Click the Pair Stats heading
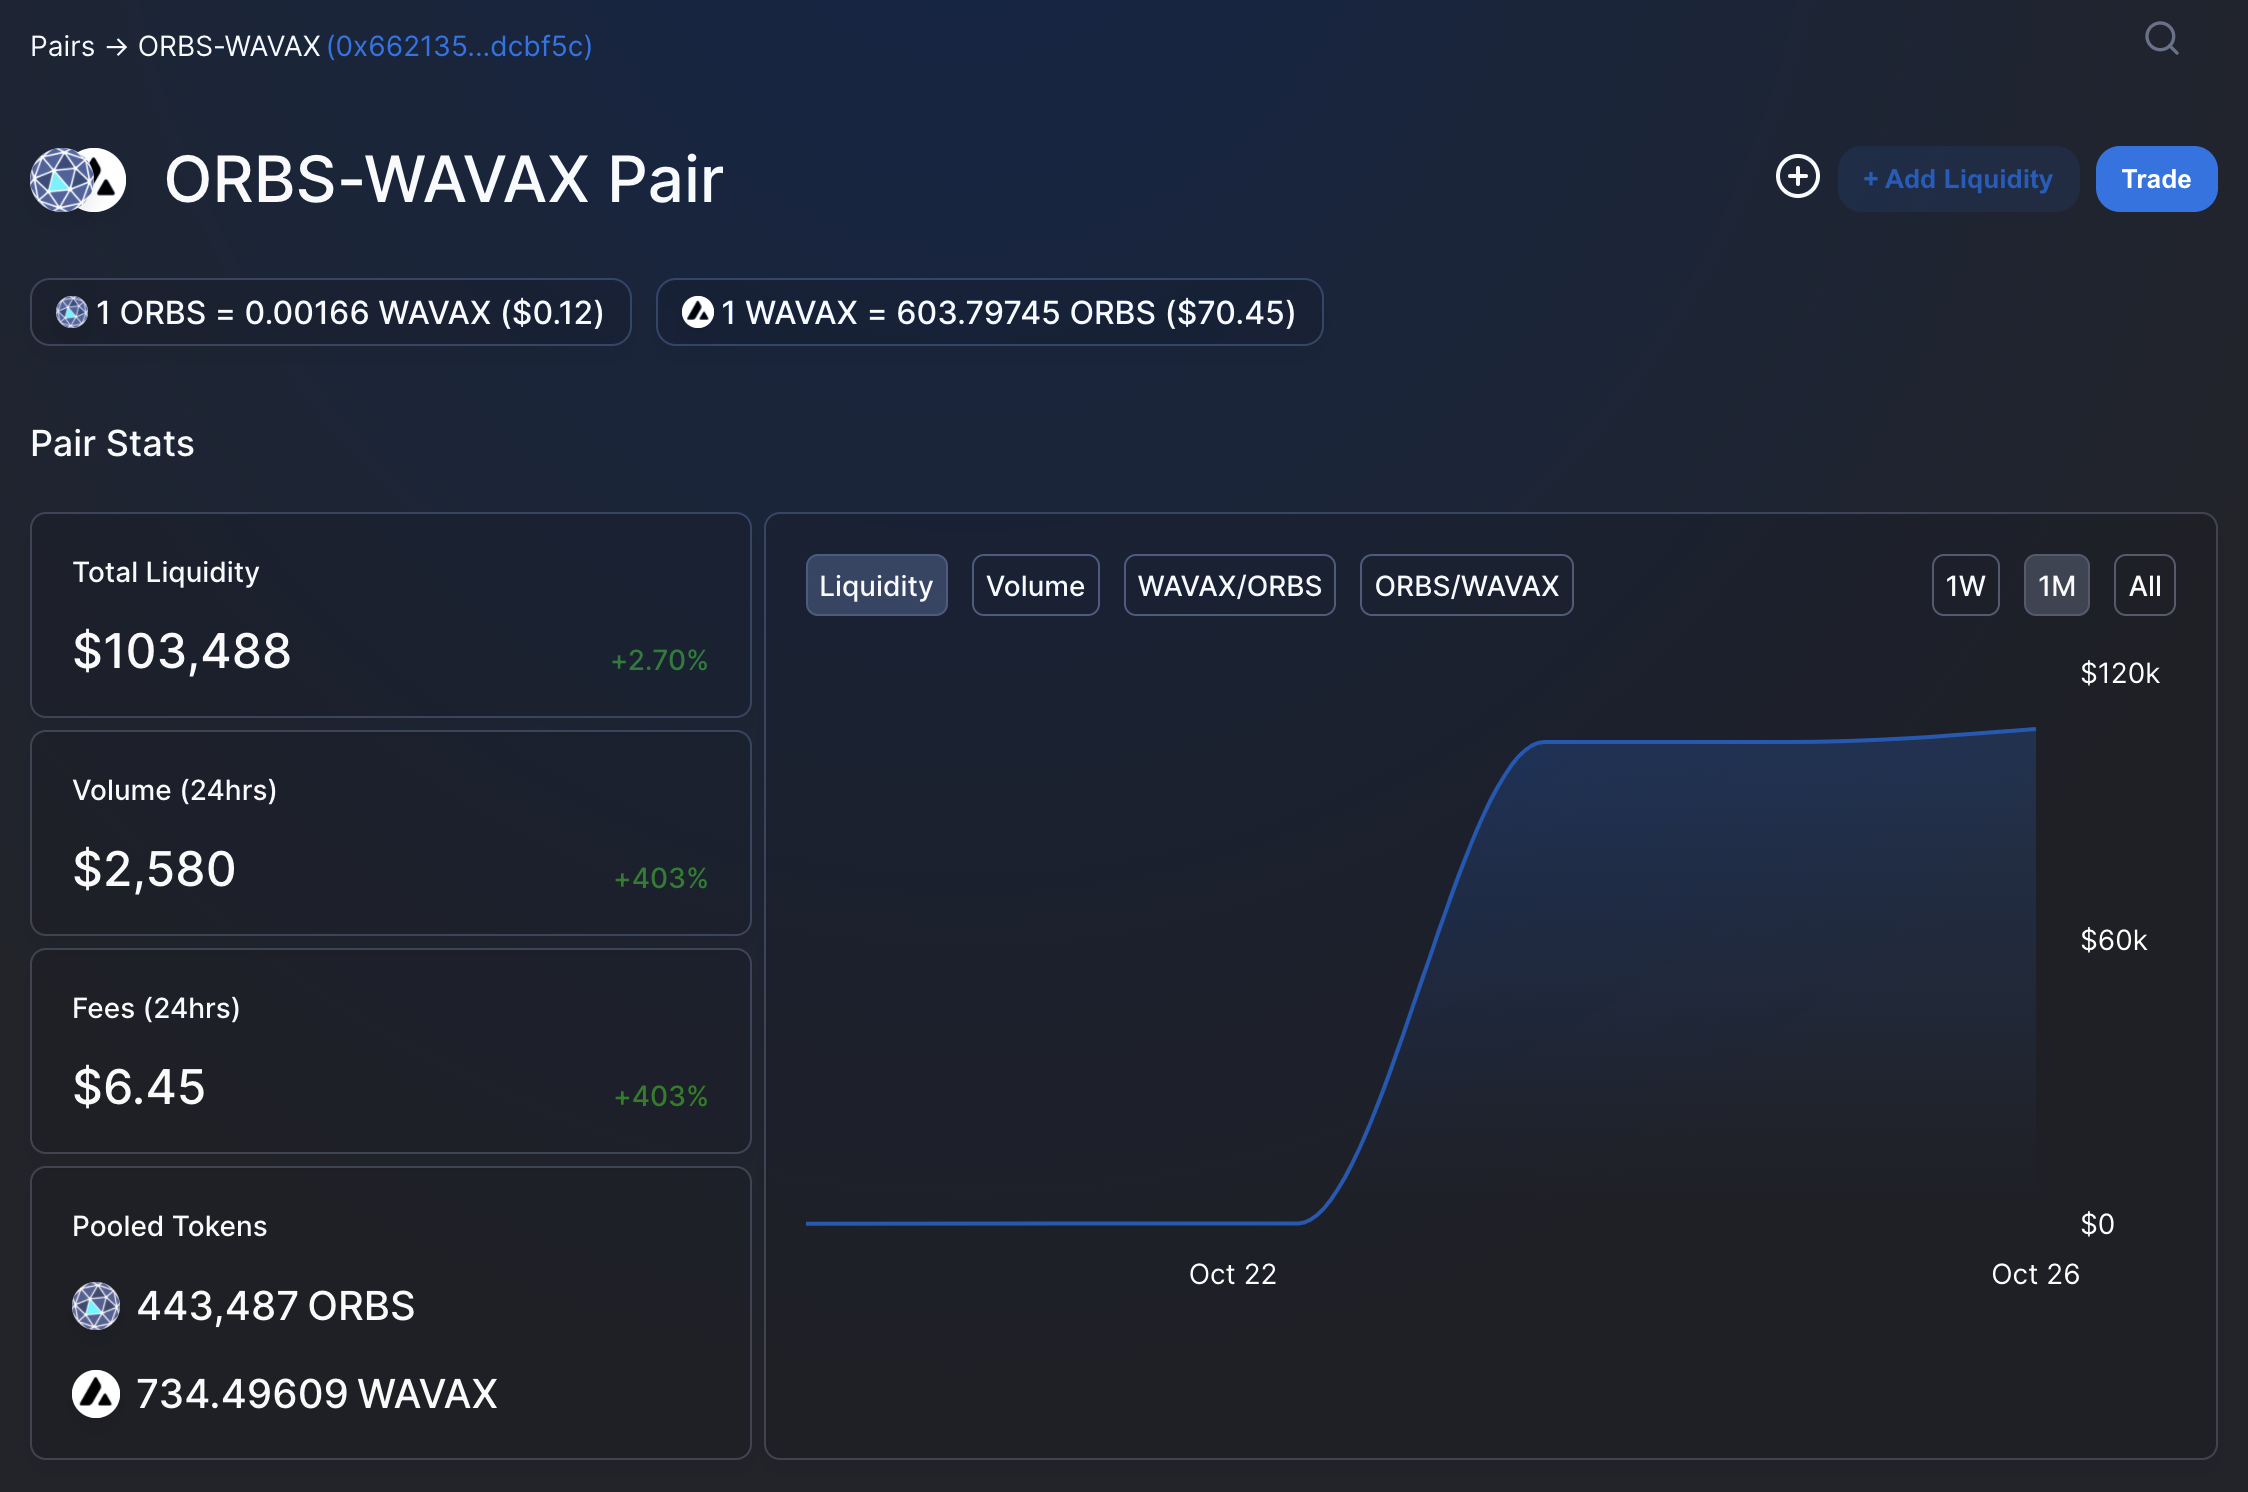Screen dimensions: 2248x1492 (112, 443)
